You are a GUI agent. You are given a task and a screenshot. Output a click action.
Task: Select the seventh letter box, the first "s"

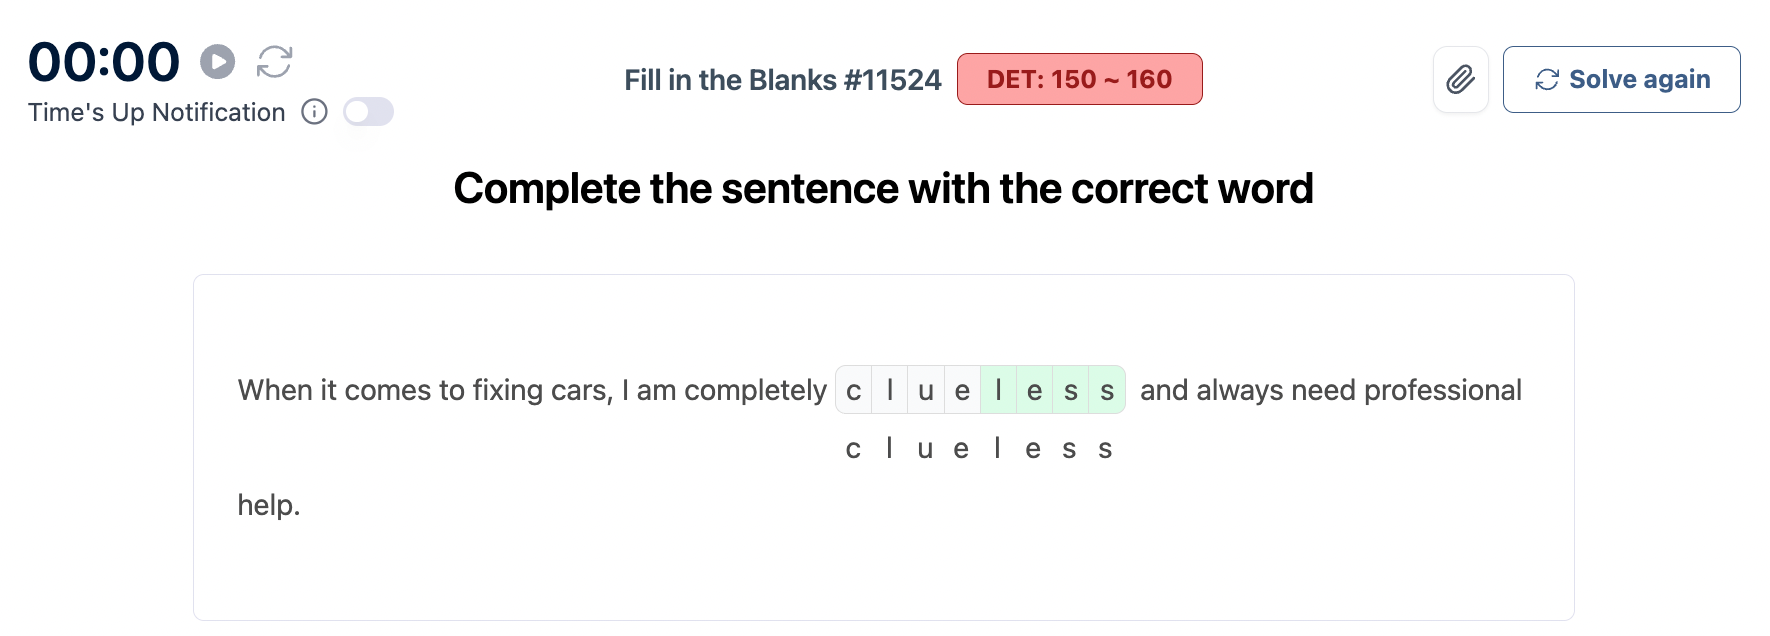1070,390
